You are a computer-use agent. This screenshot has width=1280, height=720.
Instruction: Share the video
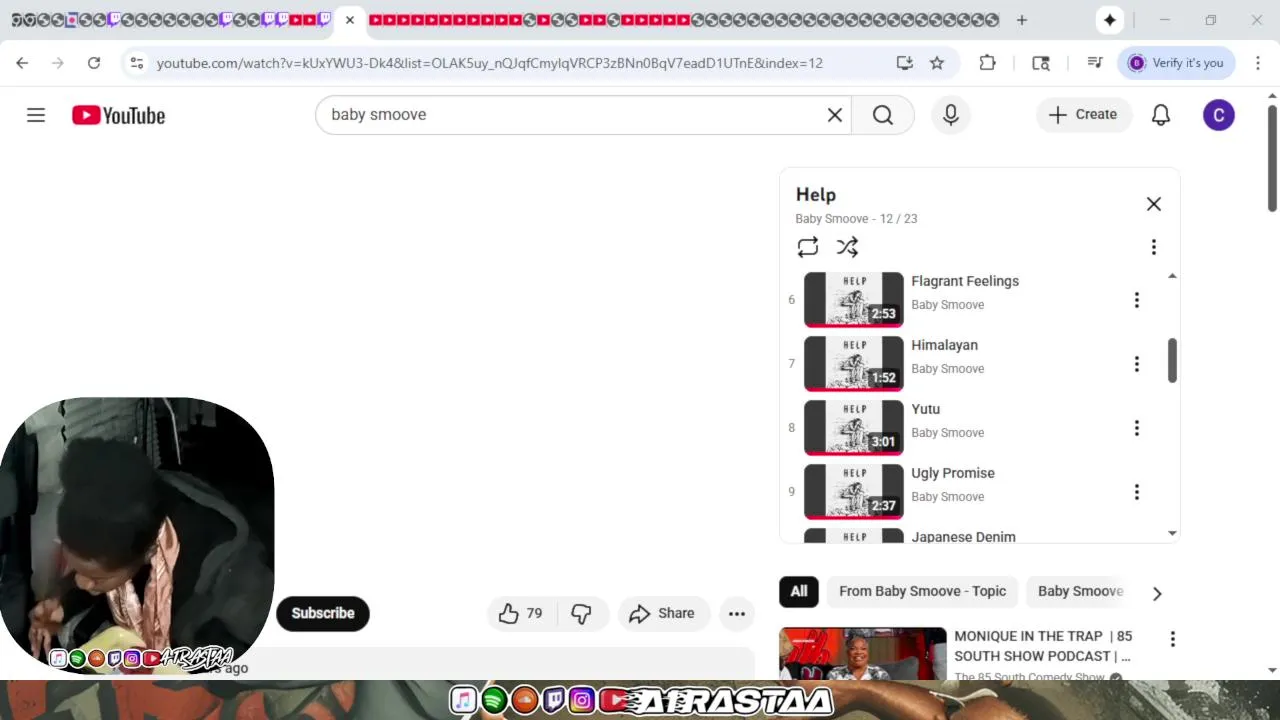(x=663, y=614)
